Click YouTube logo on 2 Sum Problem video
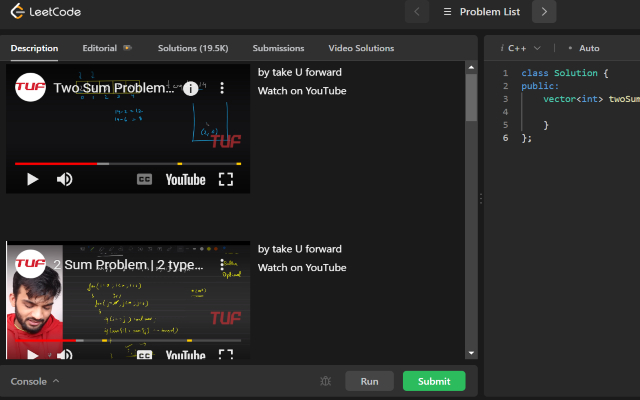 click(185, 355)
